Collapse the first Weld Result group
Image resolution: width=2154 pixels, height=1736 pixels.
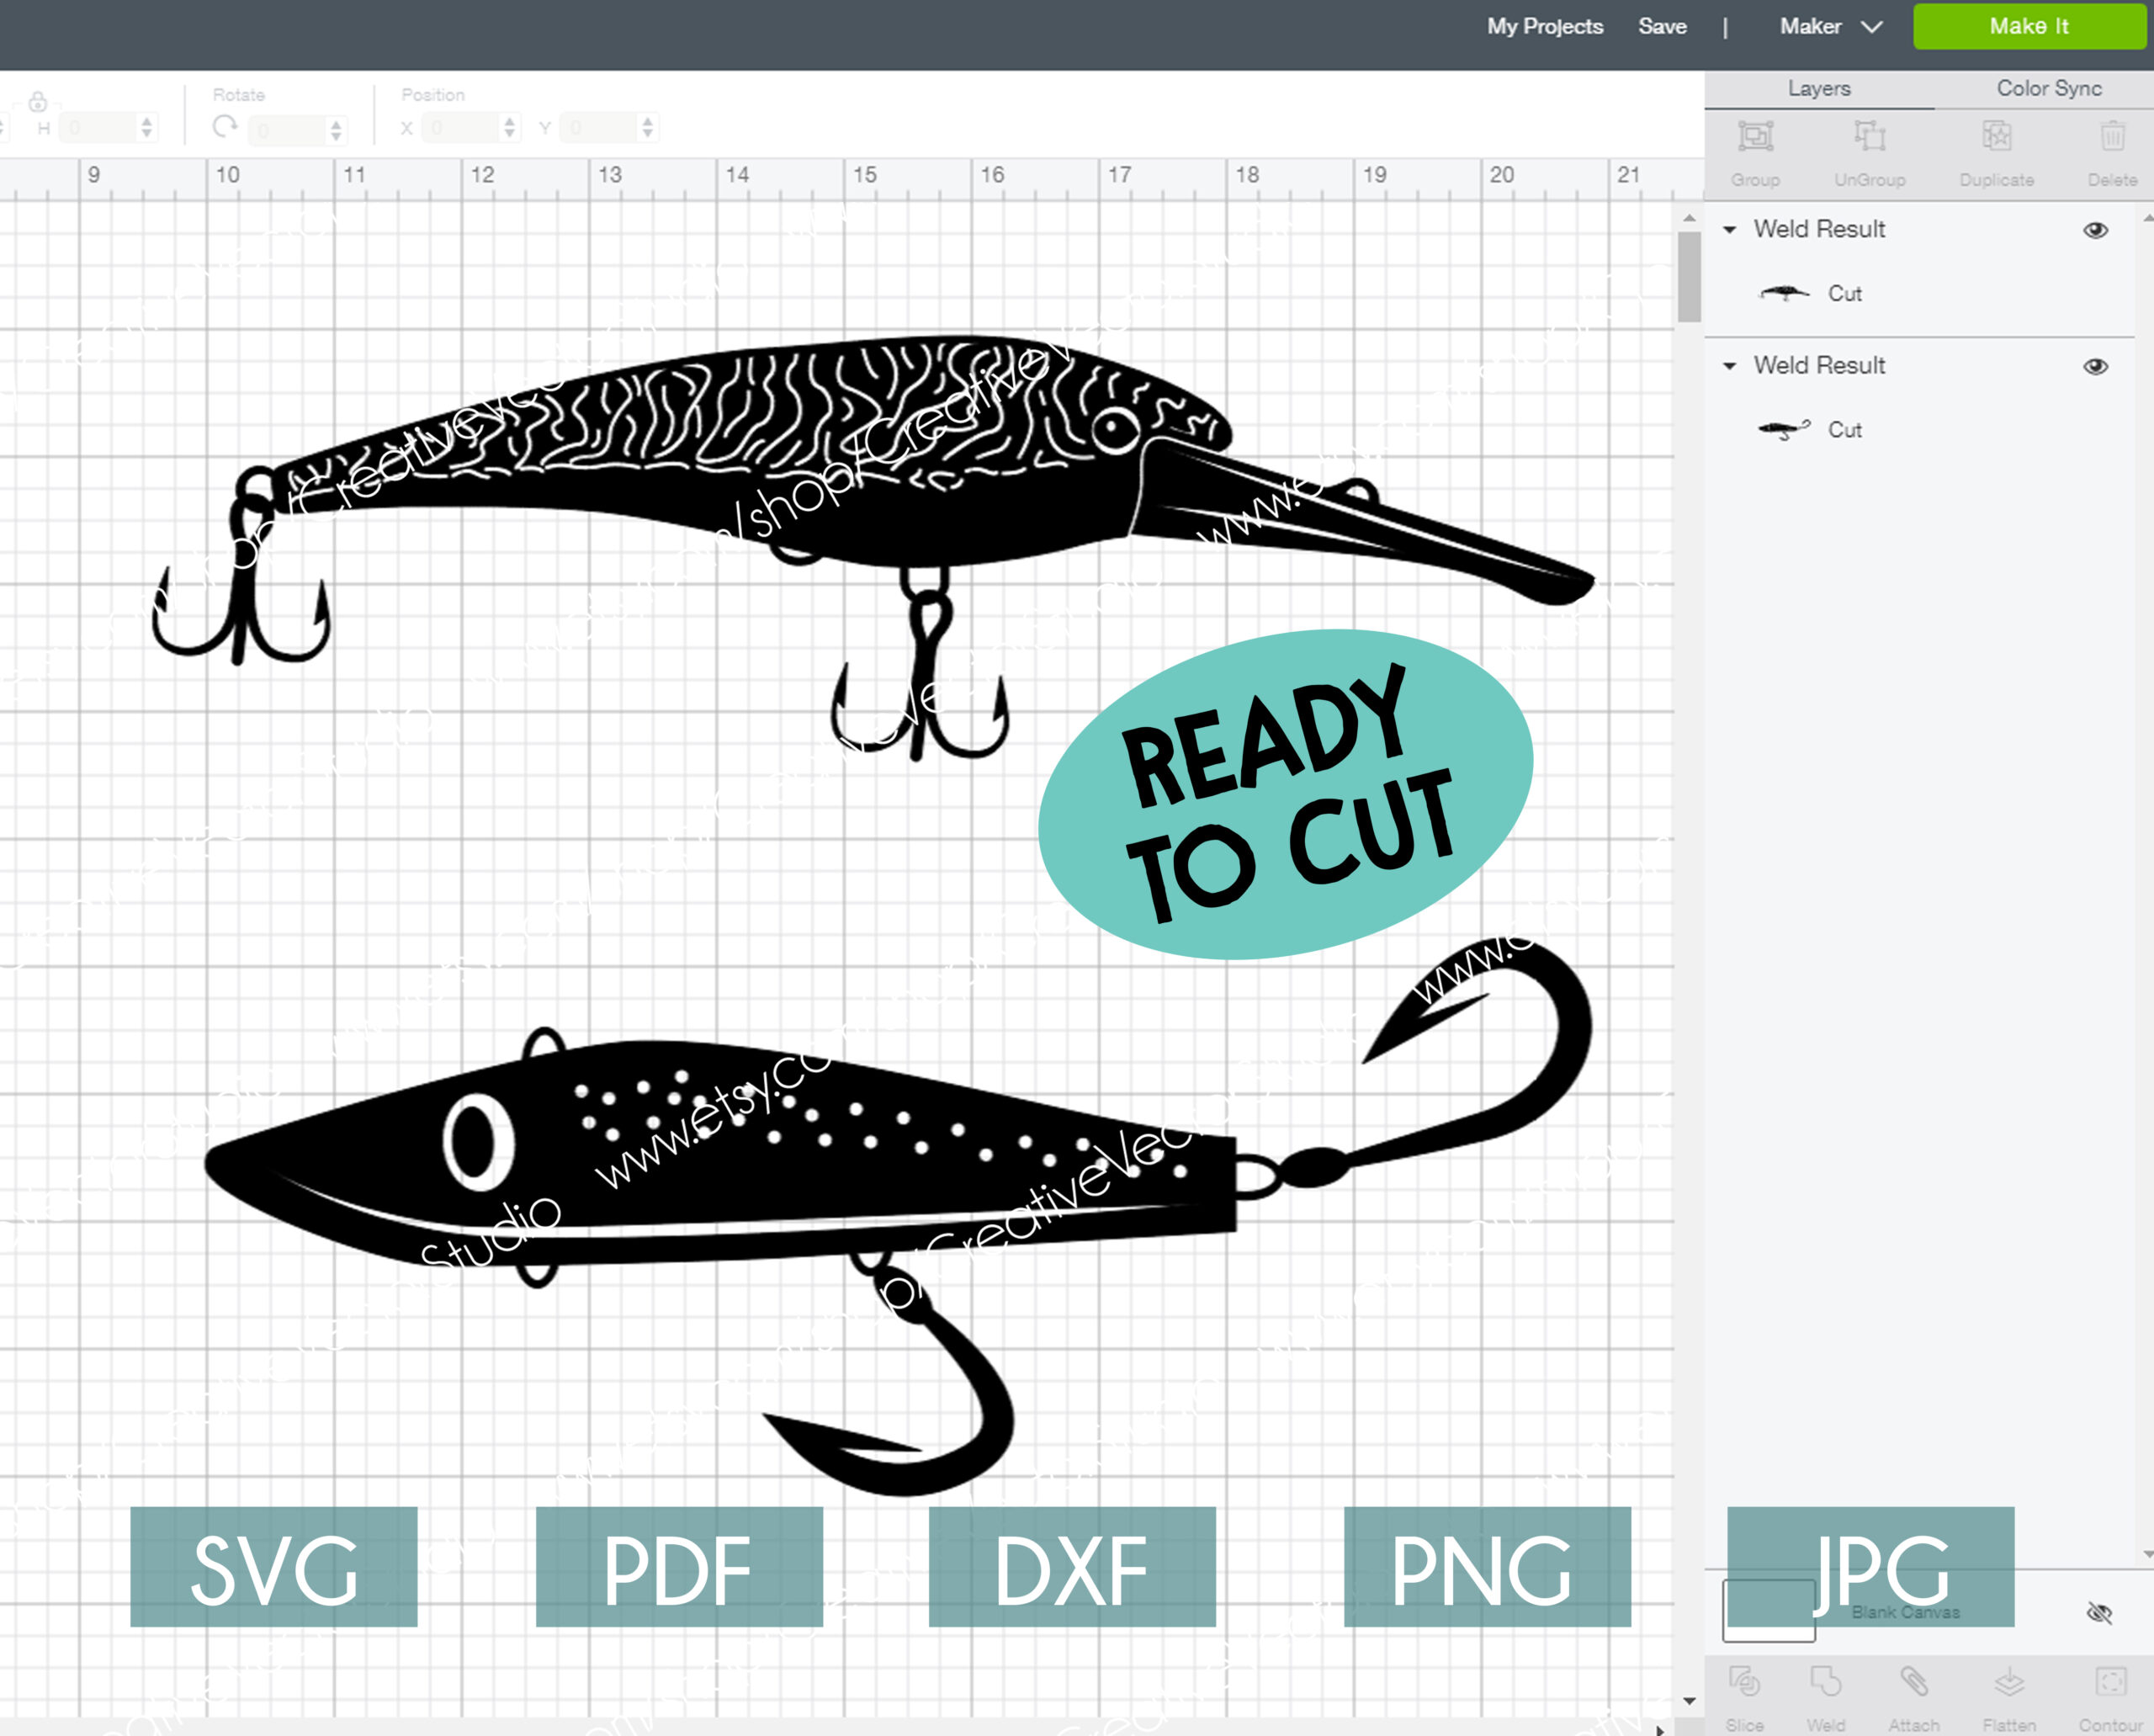(x=1730, y=230)
